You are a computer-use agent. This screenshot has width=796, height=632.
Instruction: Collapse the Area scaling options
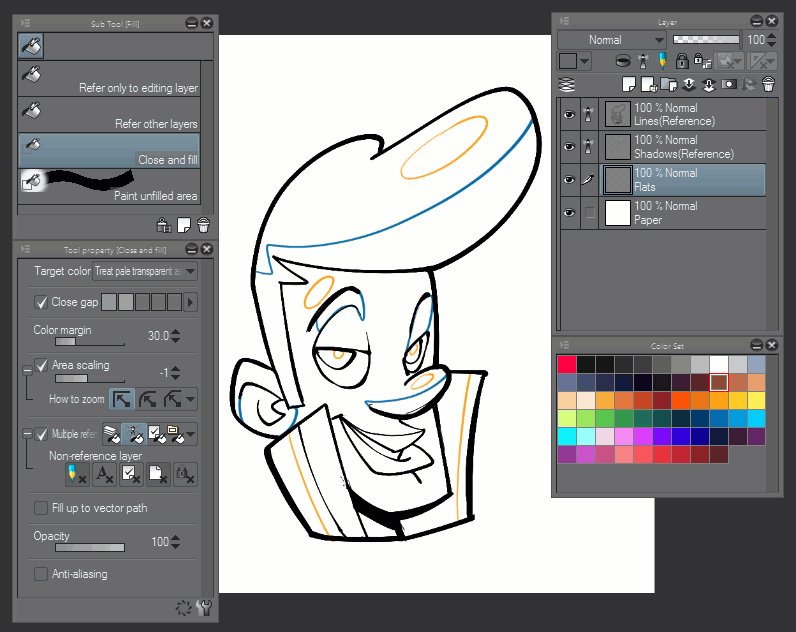27,371
